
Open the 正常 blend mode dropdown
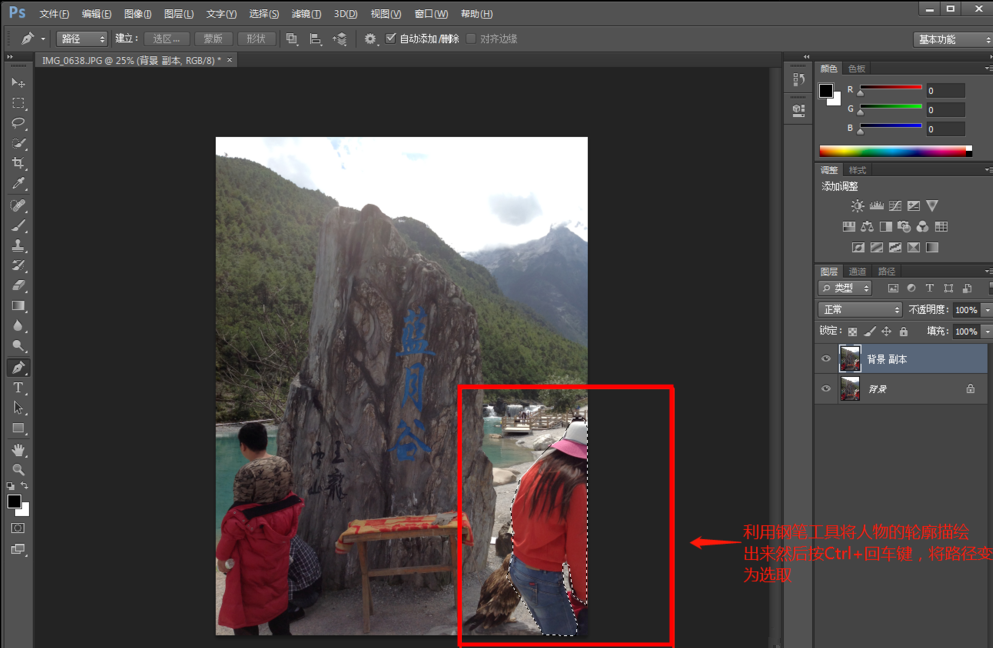point(859,310)
